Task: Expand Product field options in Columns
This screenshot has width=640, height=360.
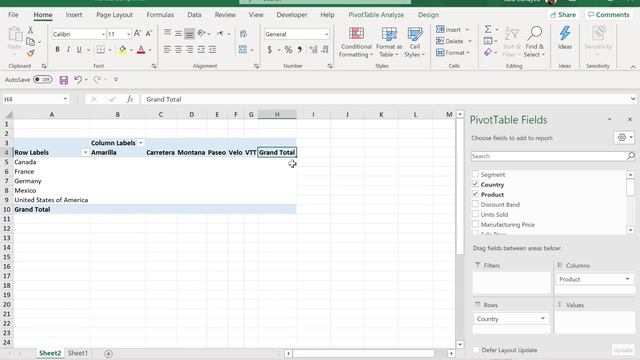Action: pyautogui.click(x=627, y=279)
